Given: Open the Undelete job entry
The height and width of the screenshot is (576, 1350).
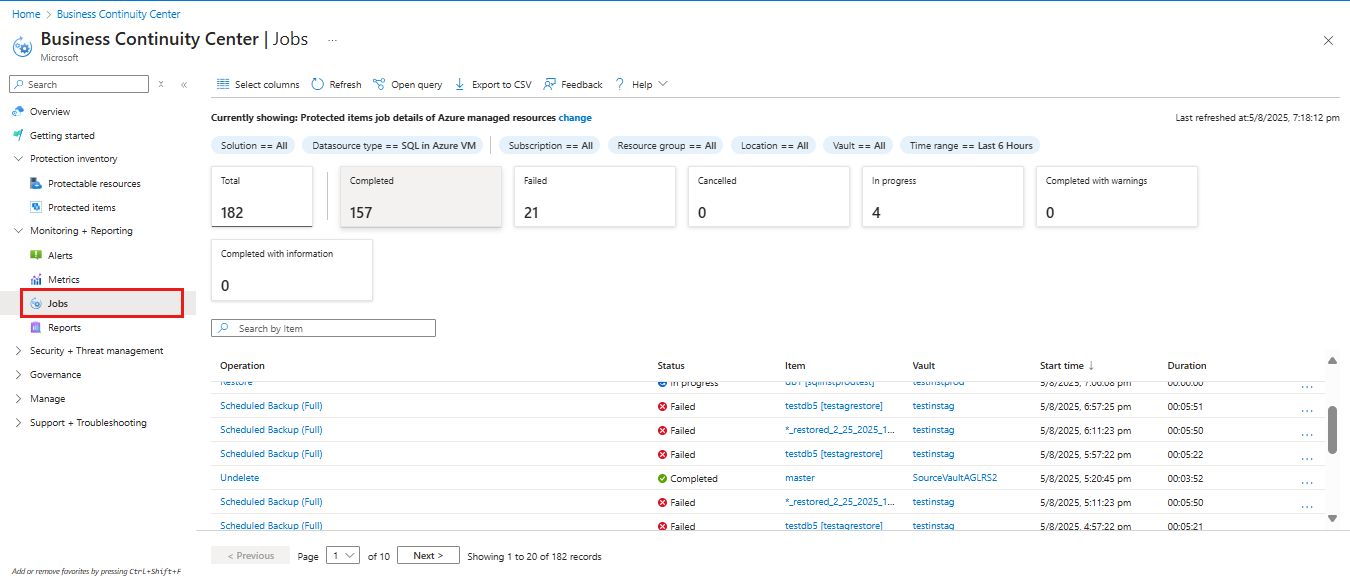Looking at the screenshot, I should tap(239, 477).
